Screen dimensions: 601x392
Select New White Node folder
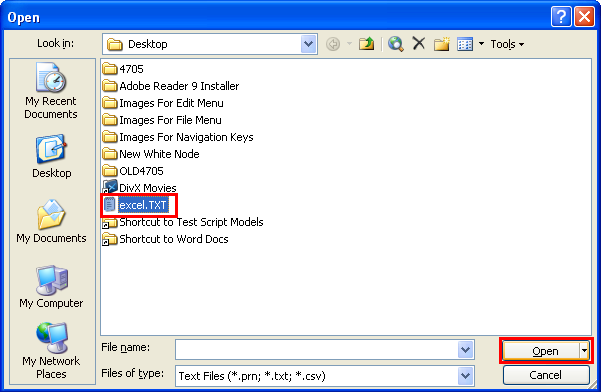click(151, 154)
